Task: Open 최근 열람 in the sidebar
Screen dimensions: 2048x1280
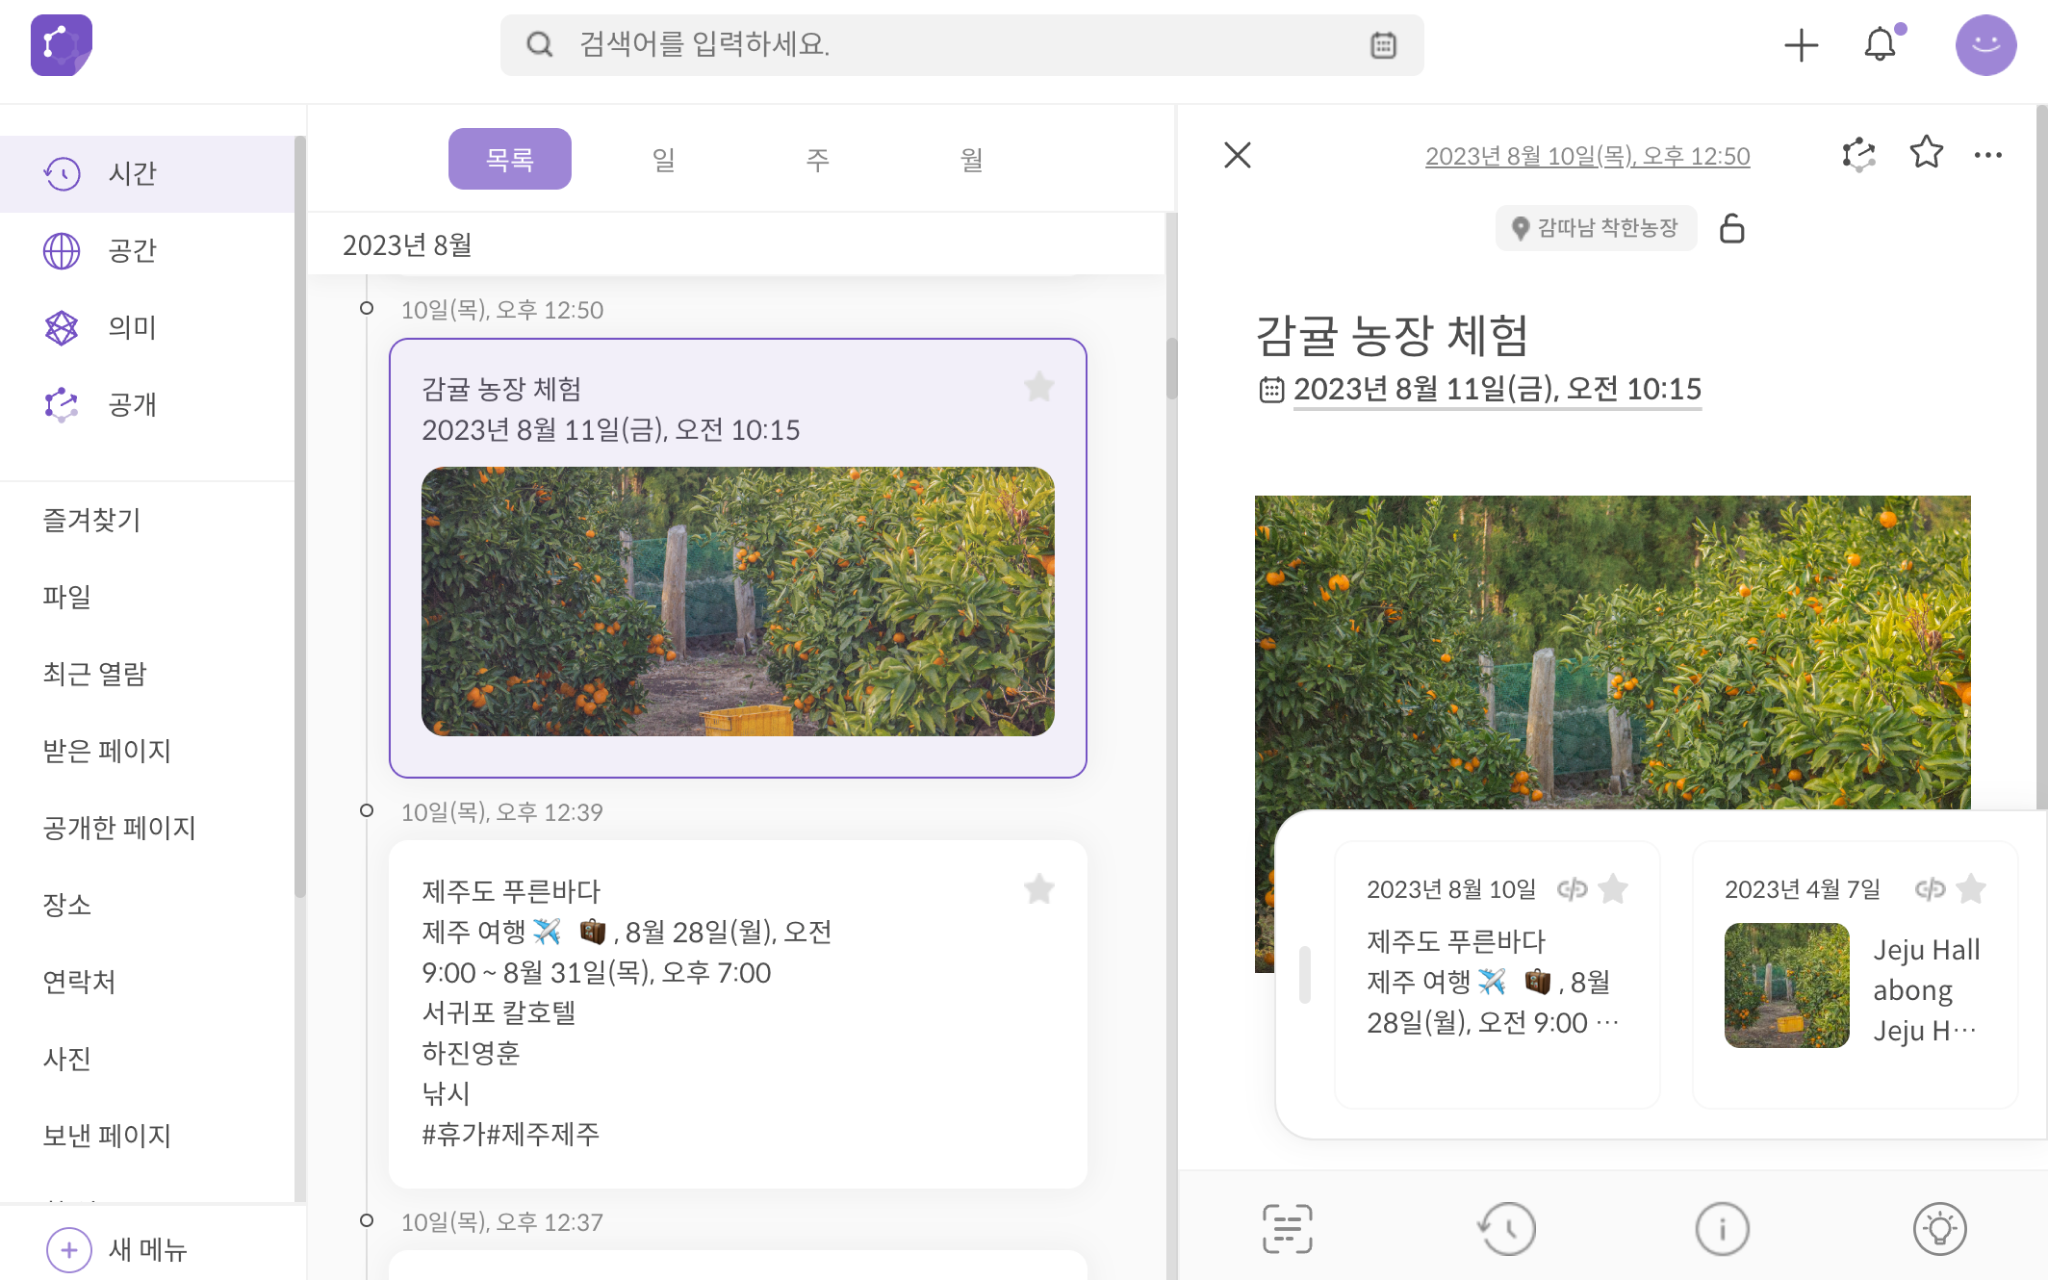Action: coord(95,674)
